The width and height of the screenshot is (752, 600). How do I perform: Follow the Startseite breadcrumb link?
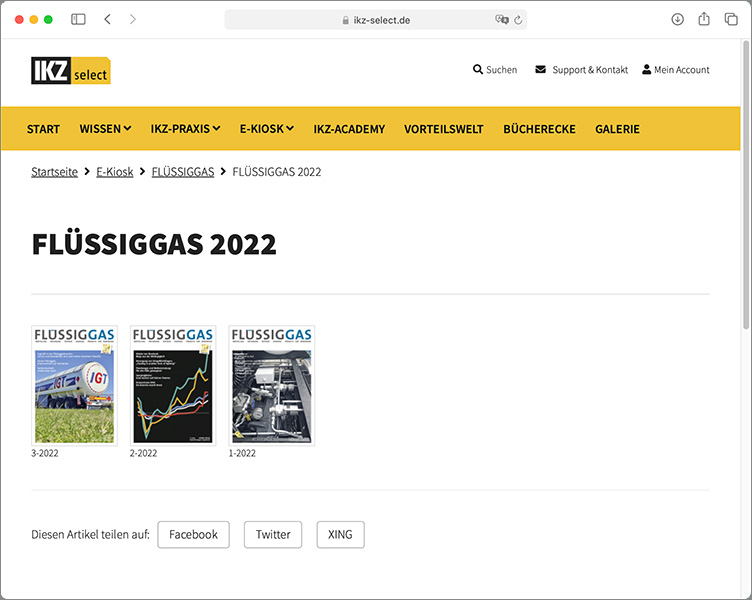(54, 172)
